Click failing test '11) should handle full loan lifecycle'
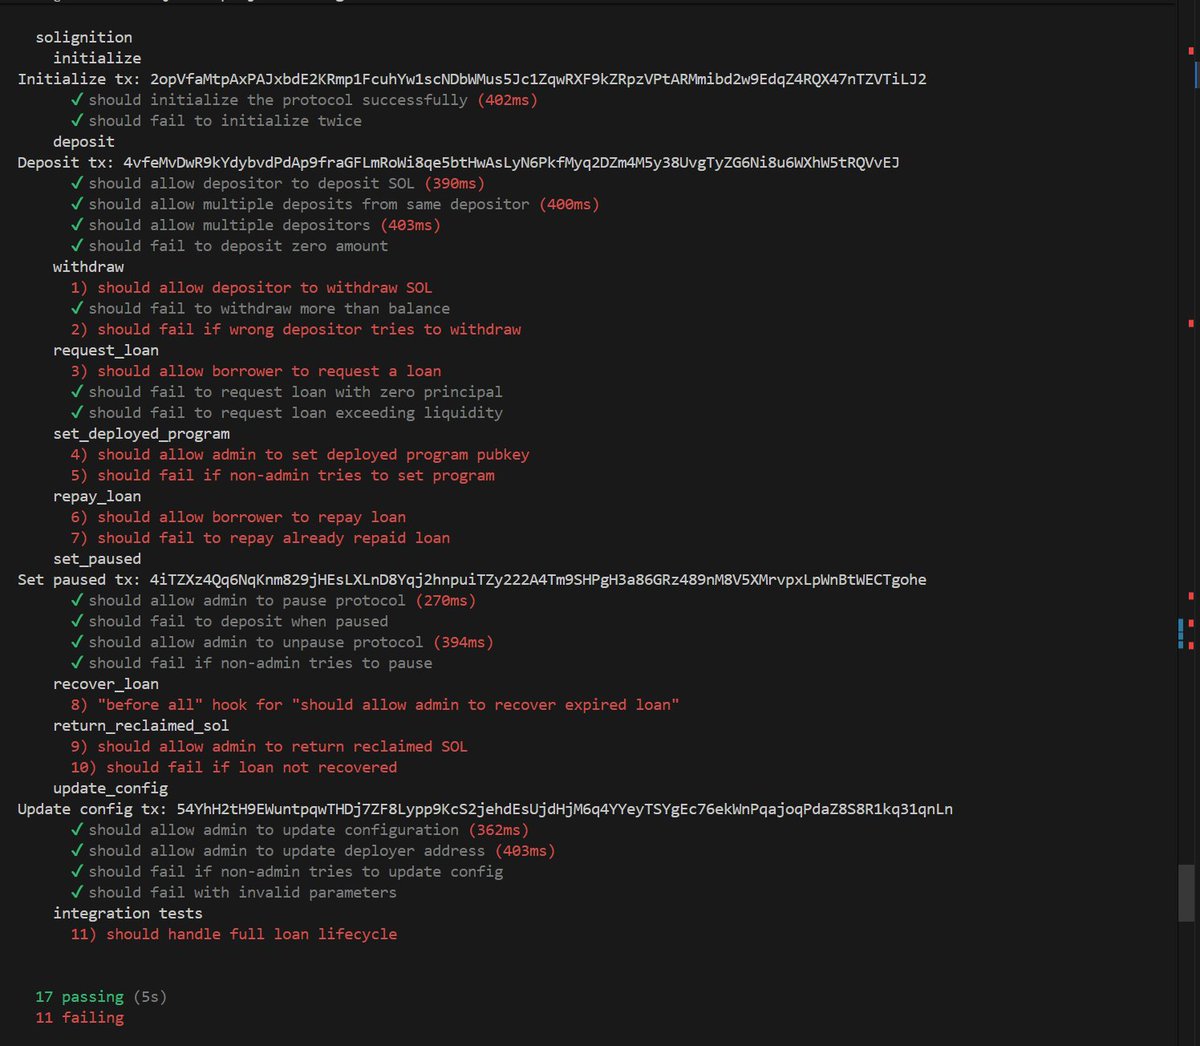Screen dimensions: 1200x1046 pyautogui.click(x=234, y=934)
